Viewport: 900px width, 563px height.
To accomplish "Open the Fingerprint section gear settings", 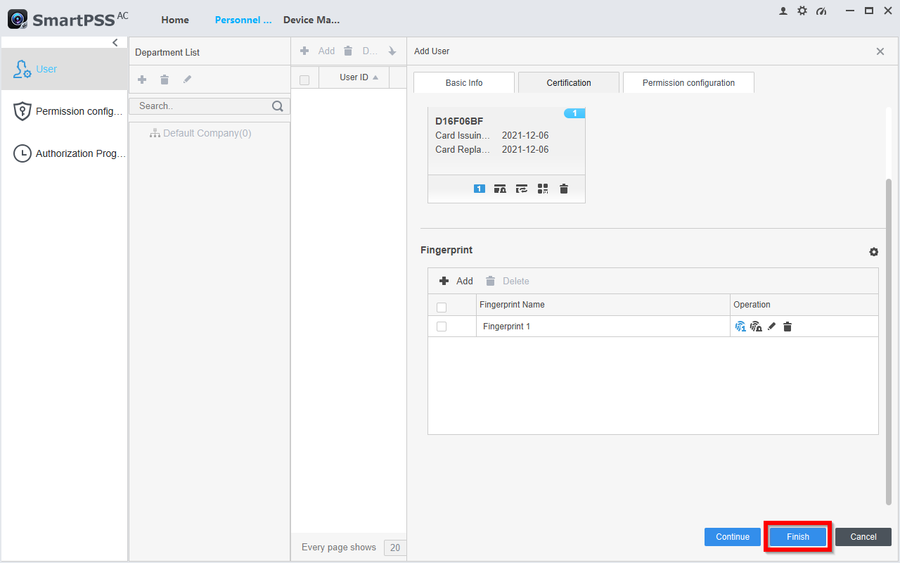I will pyautogui.click(x=873, y=252).
